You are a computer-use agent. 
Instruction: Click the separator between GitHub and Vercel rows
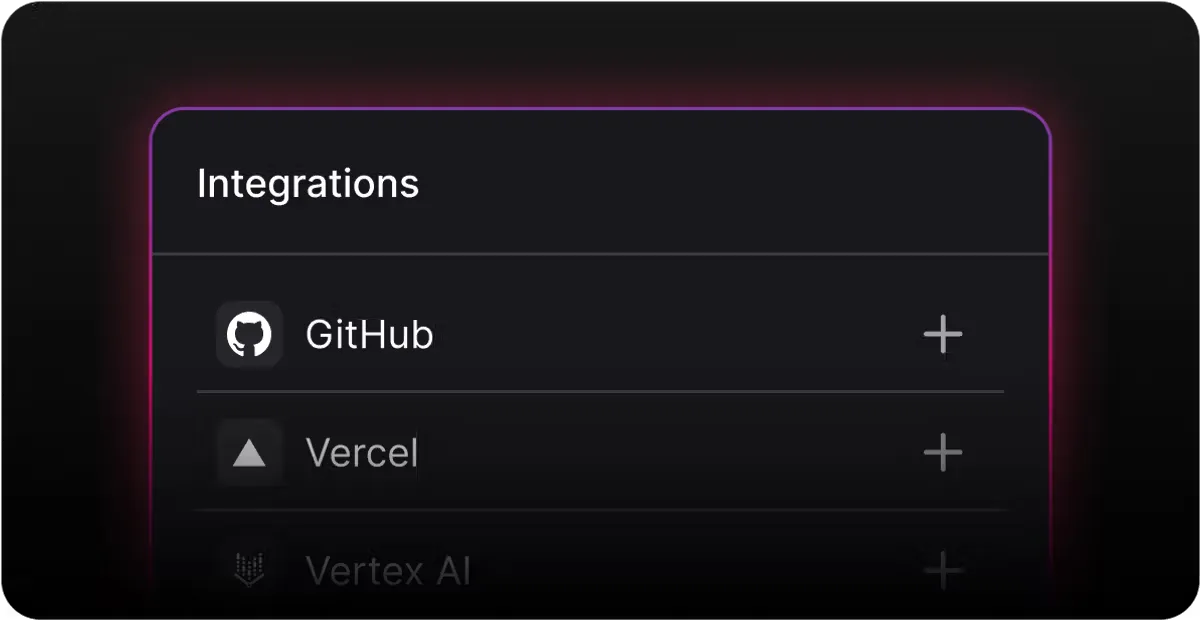[x=600, y=392]
